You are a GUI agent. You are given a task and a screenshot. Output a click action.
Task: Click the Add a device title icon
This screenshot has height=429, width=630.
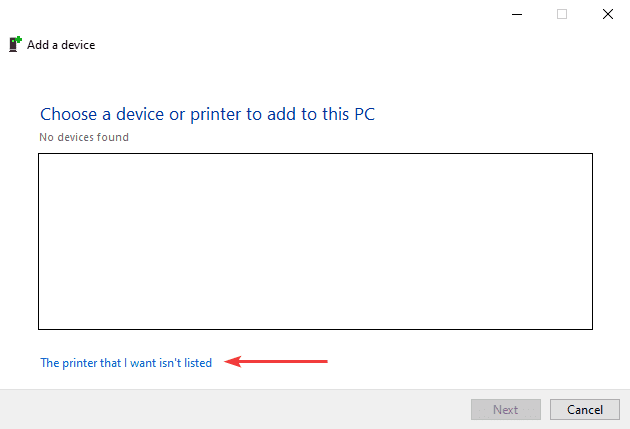pyautogui.click(x=15, y=44)
